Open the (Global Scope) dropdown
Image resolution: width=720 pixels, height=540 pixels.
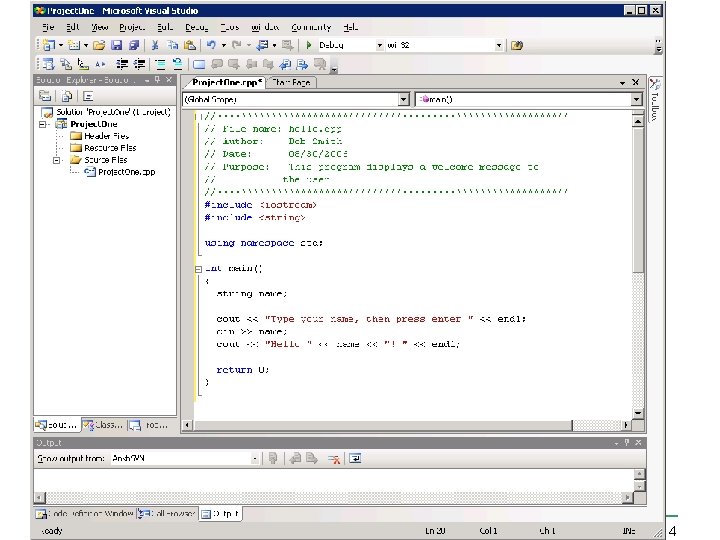coord(404,99)
